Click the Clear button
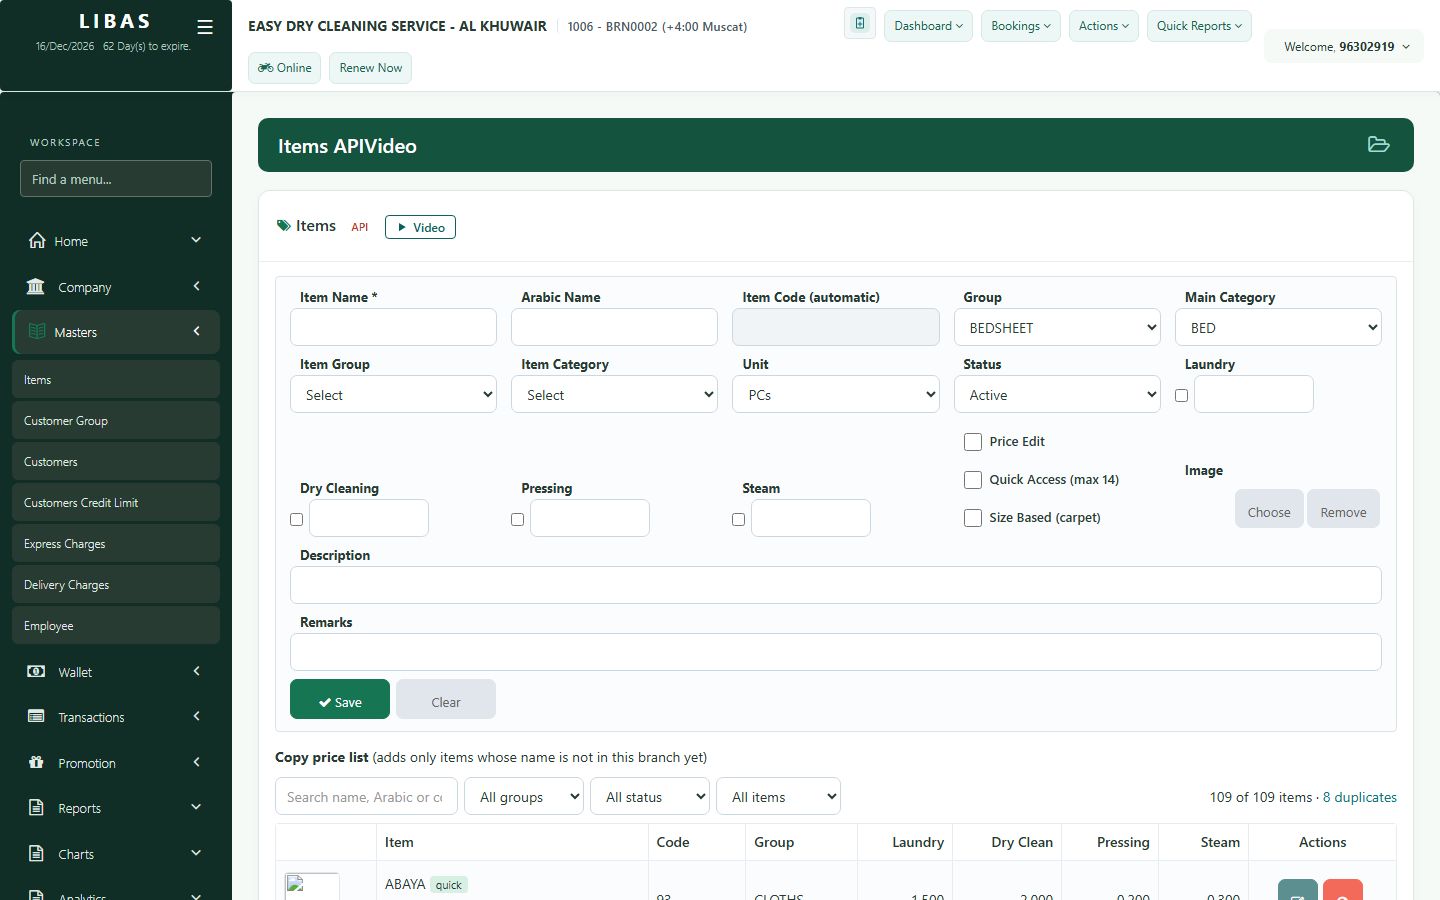1440x900 pixels. click(x=446, y=699)
